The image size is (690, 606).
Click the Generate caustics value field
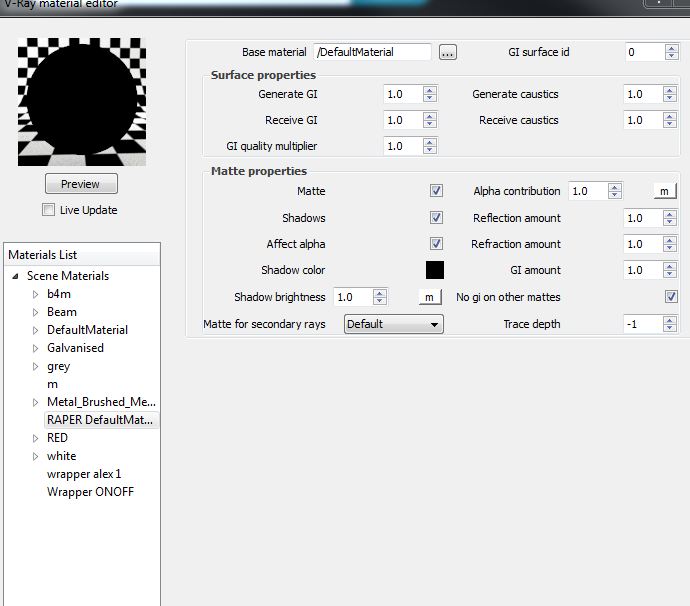tap(643, 94)
